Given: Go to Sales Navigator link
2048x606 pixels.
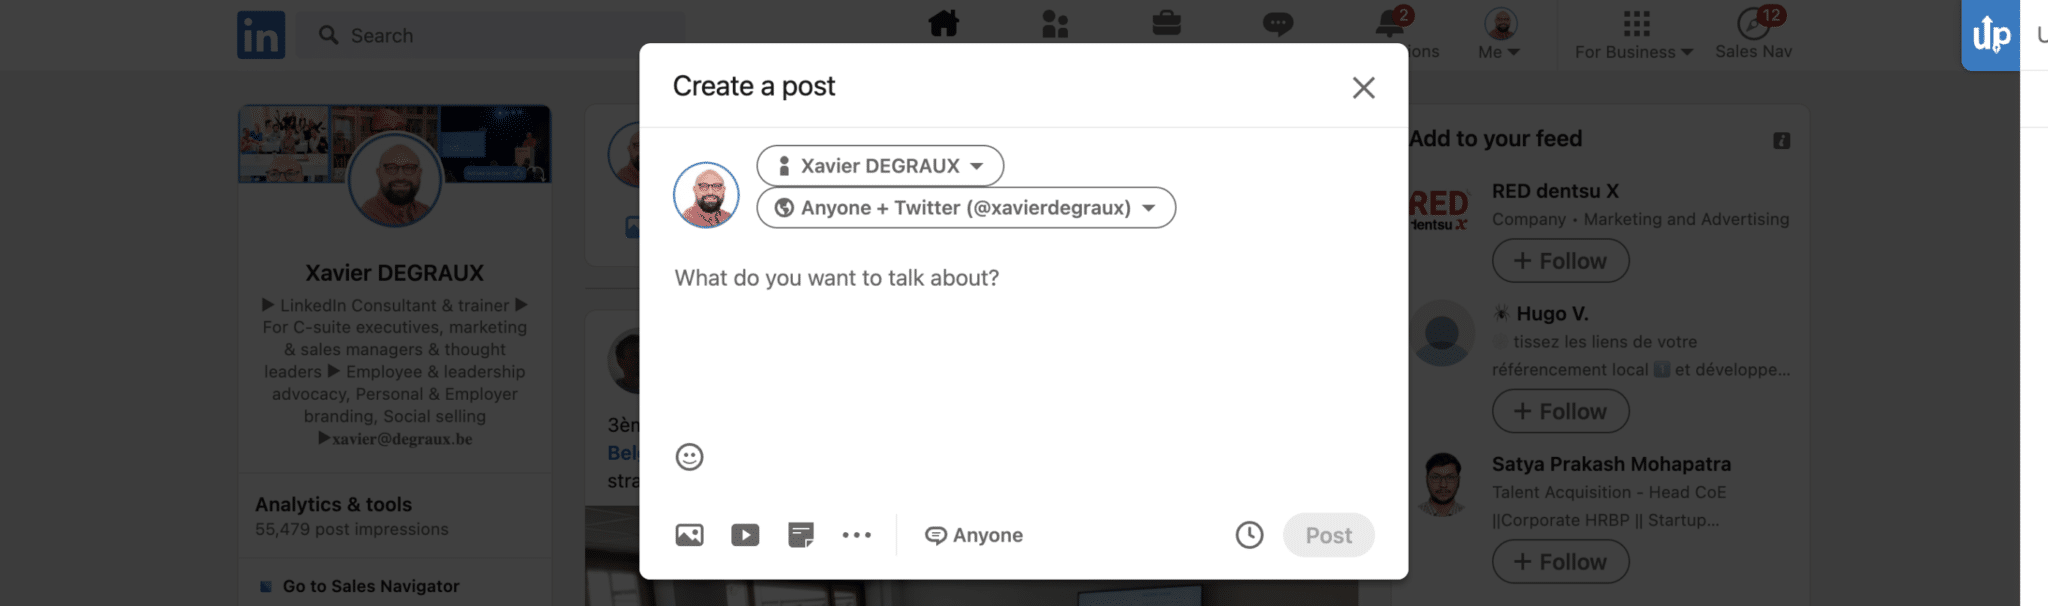Looking at the screenshot, I should [371, 586].
